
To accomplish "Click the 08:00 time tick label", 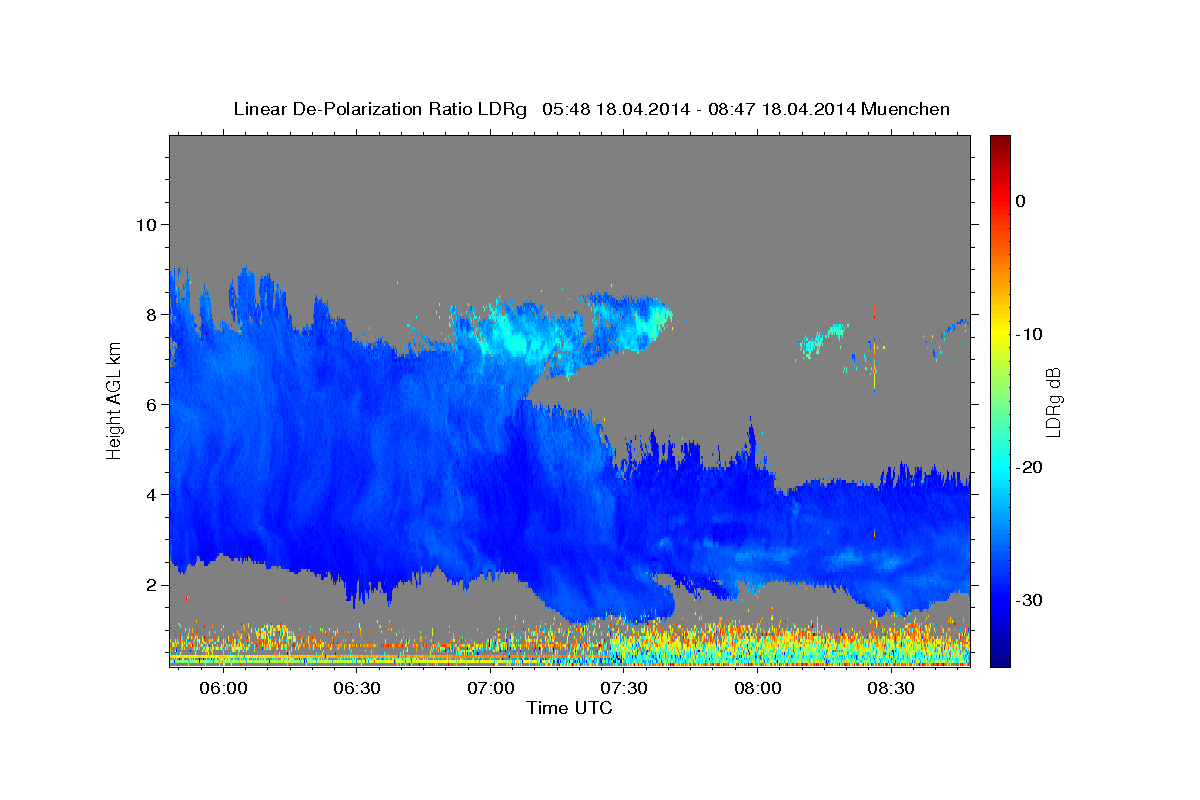I will (758, 689).
